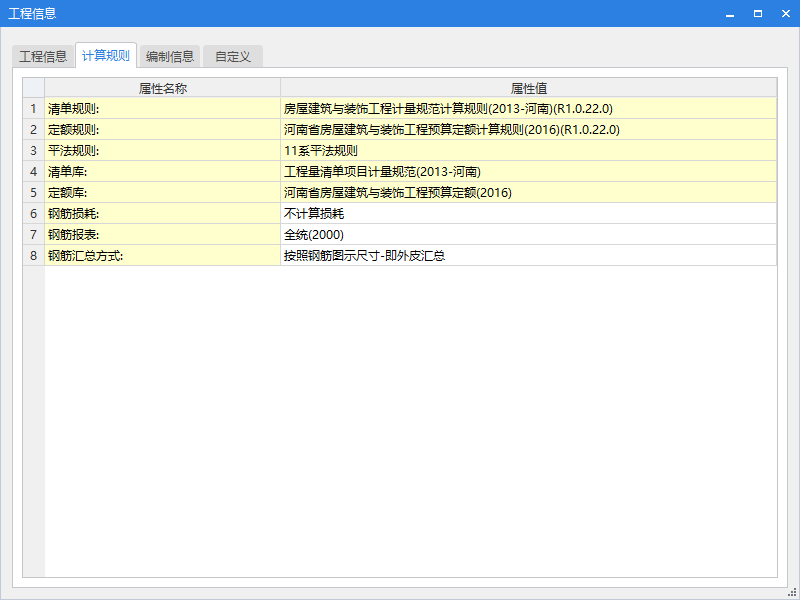Select the 计算规则 tab
The width and height of the screenshot is (800, 600).
coord(106,56)
